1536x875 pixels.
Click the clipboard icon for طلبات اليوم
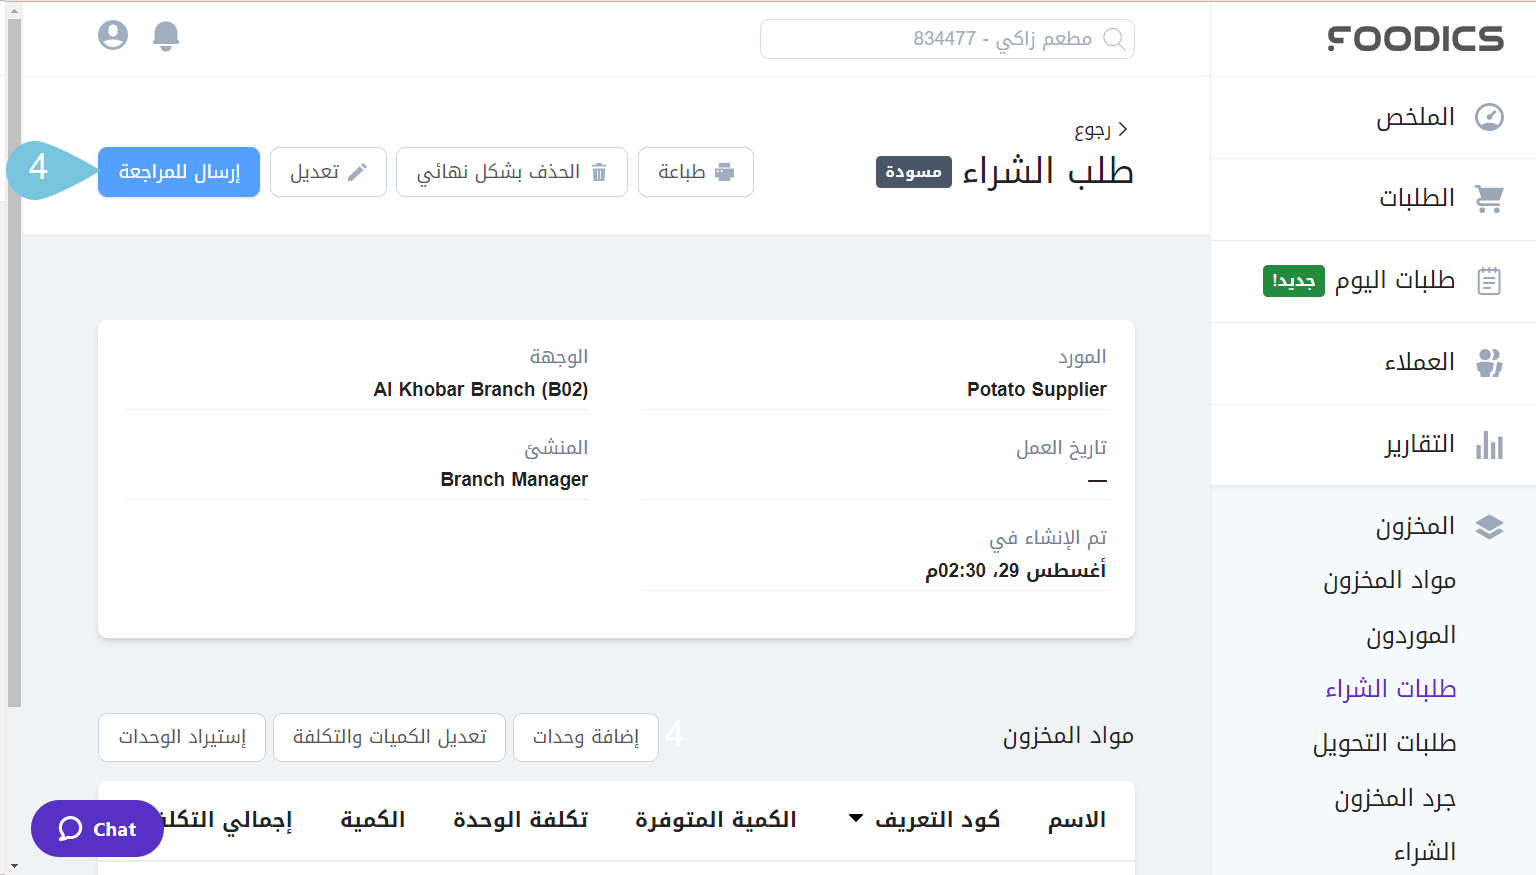pyautogui.click(x=1489, y=281)
